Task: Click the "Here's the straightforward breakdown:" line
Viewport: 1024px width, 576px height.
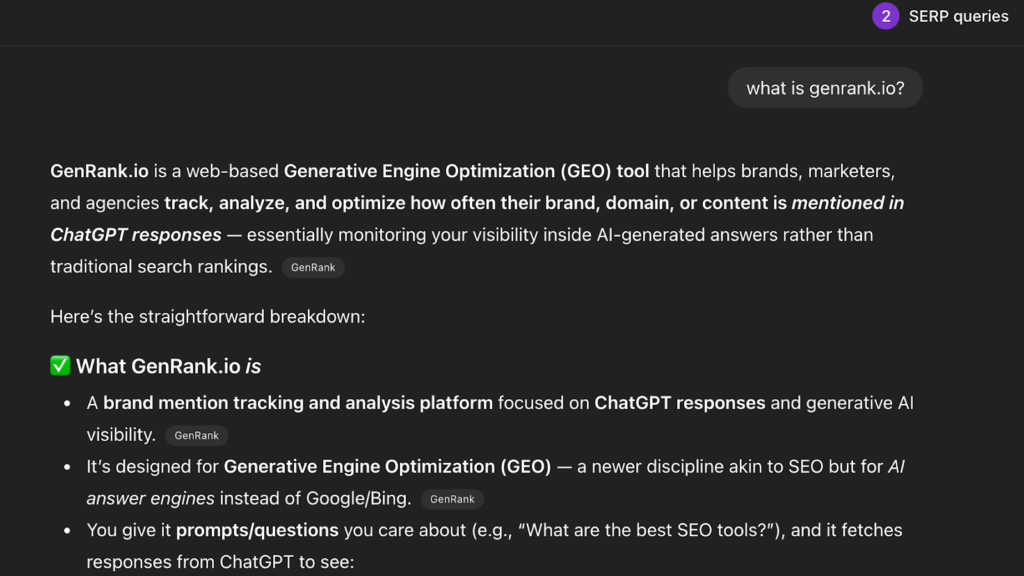Action: click(x=207, y=317)
